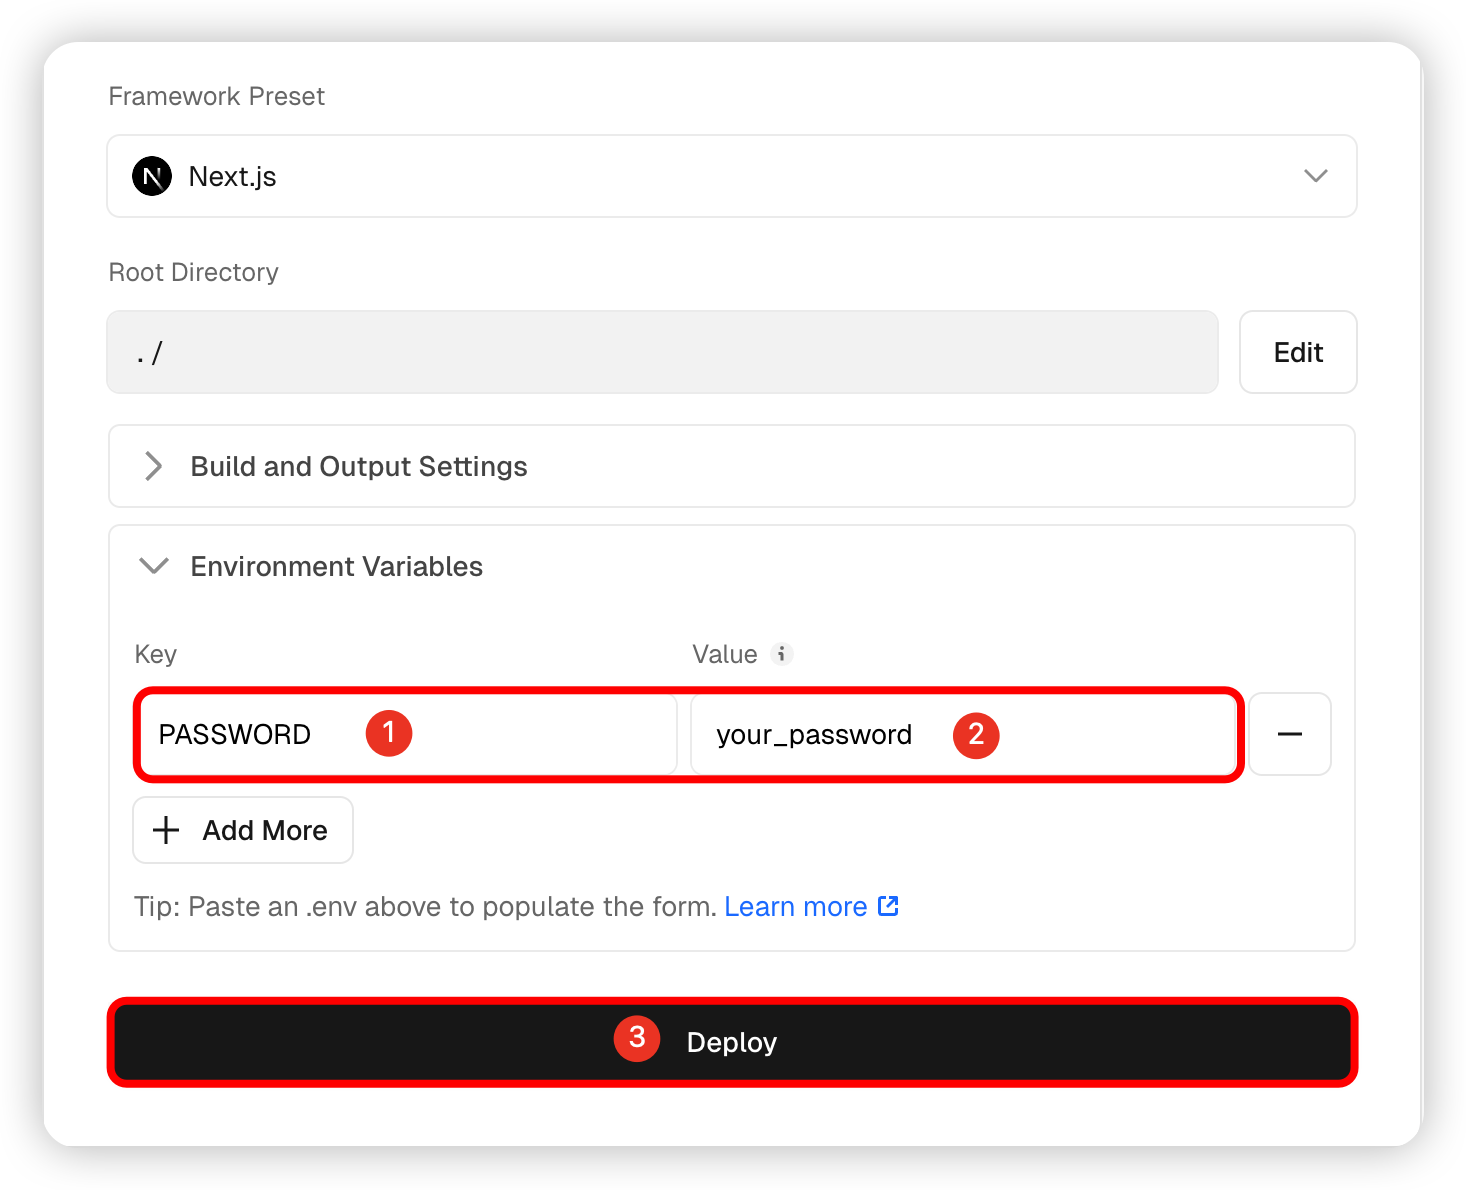This screenshot has height=1190, width=1466.
Task: Open the Framework Preset dropdown arrow
Action: pos(1315,176)
